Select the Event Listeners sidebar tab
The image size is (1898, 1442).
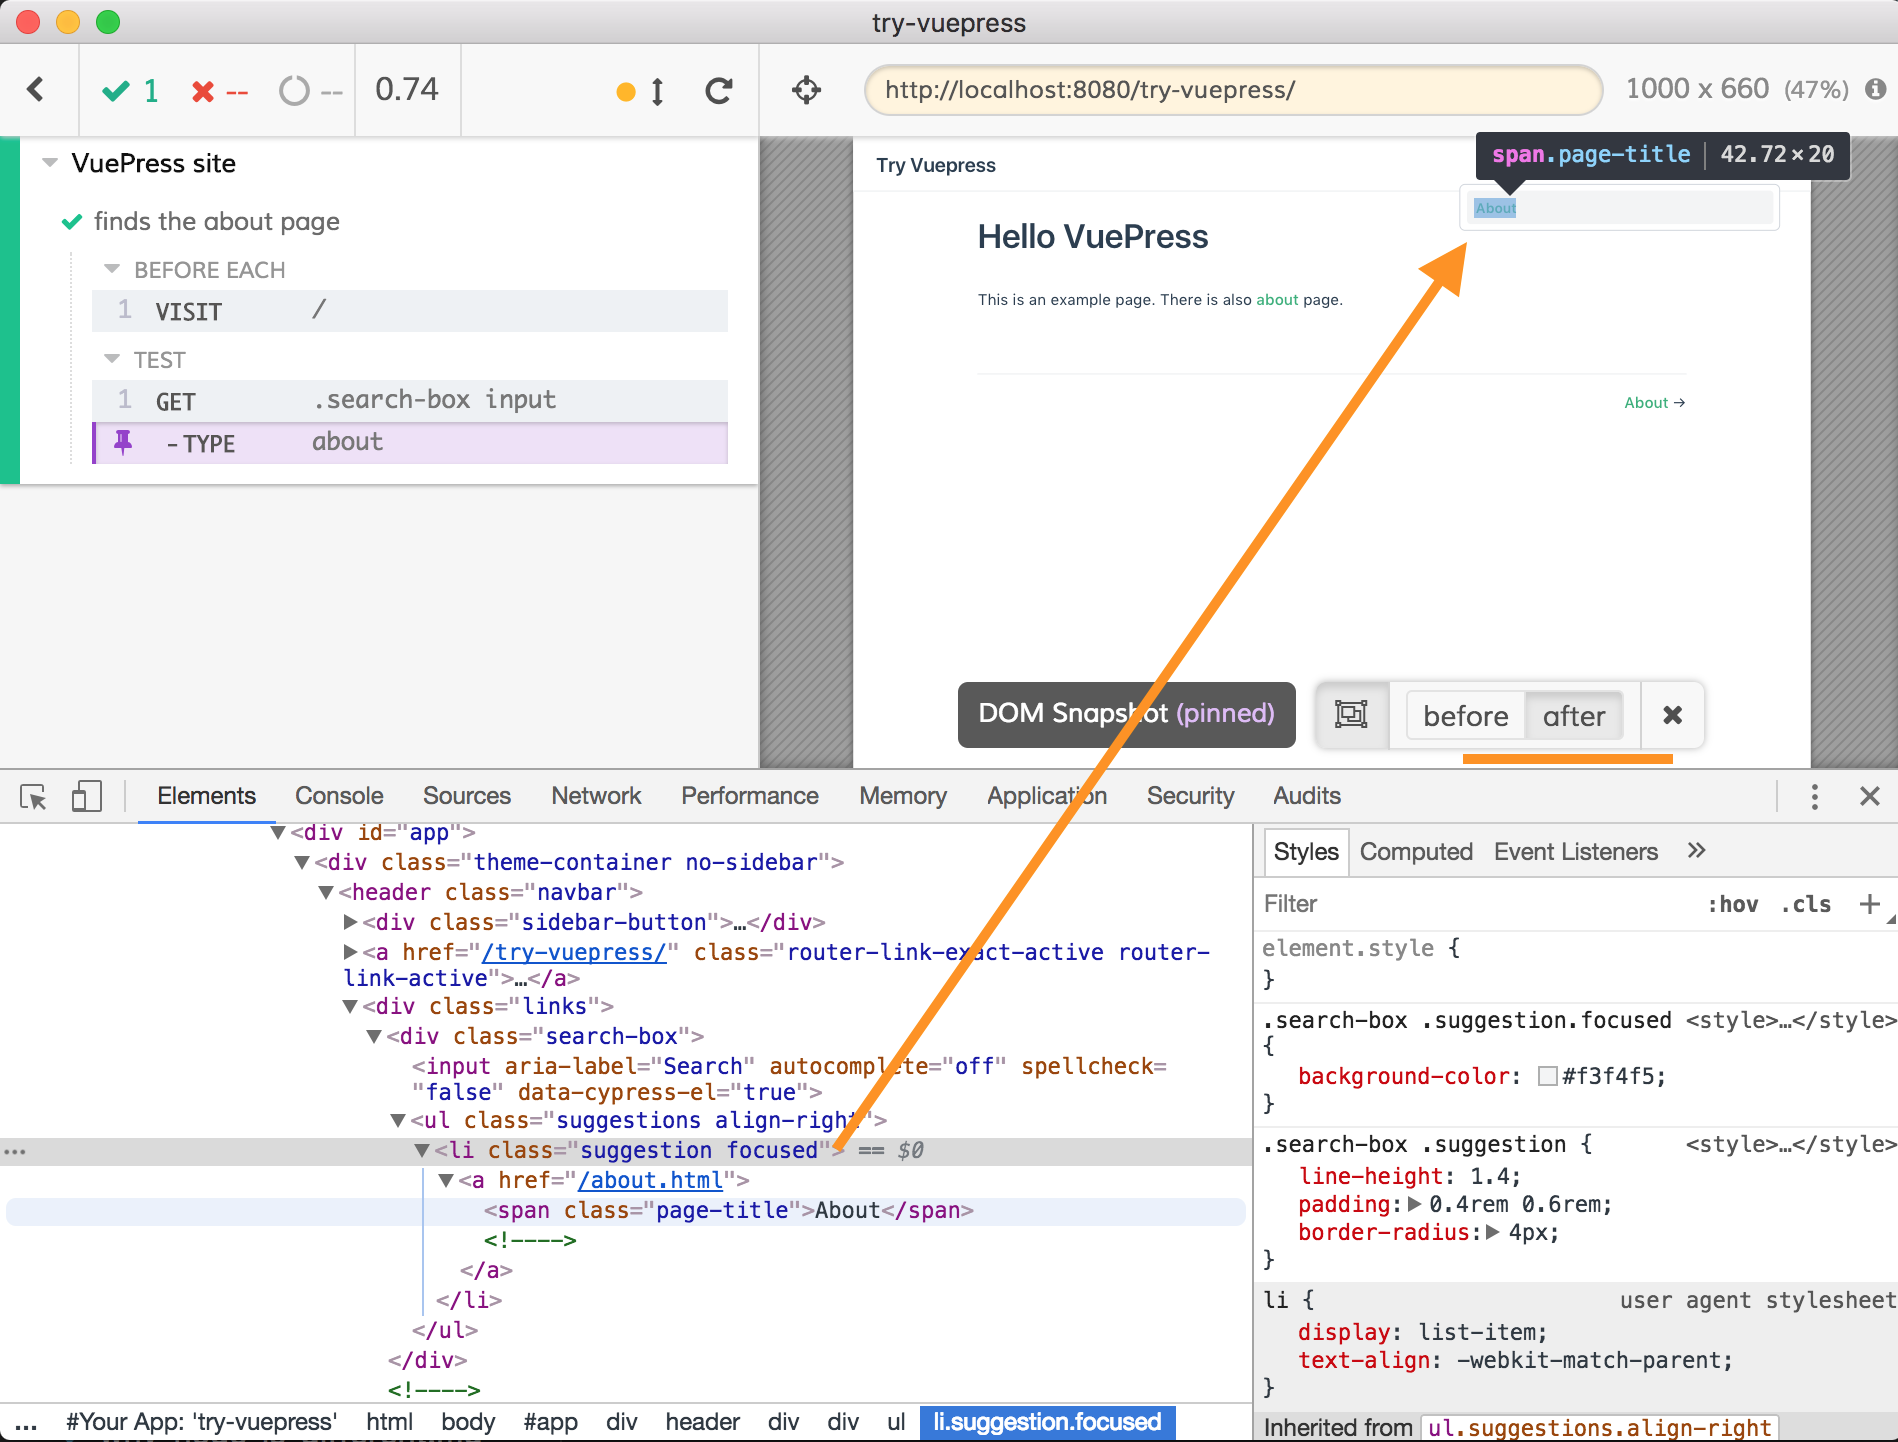click(1575, 852)
